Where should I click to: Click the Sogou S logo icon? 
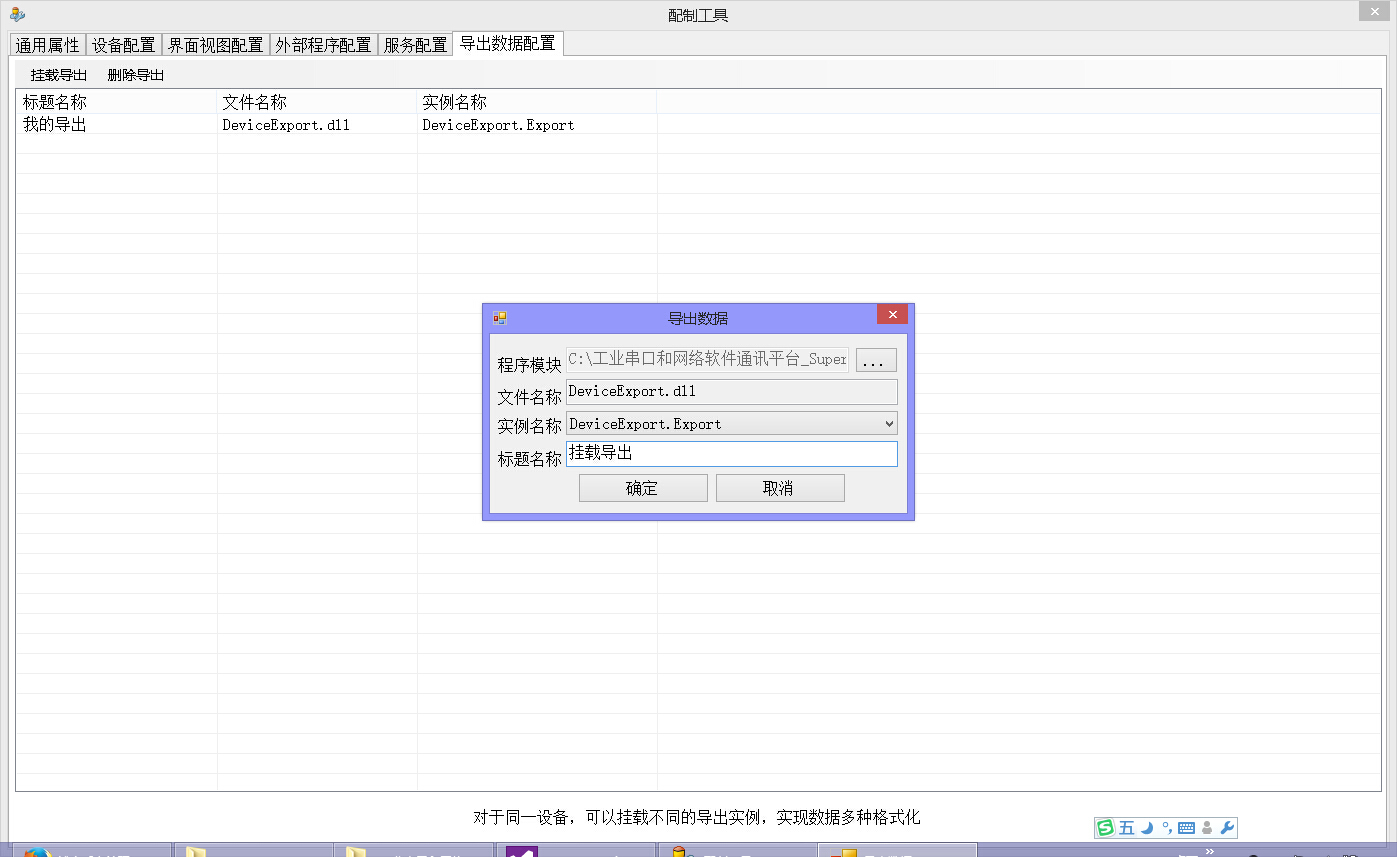coord(1105,828)
